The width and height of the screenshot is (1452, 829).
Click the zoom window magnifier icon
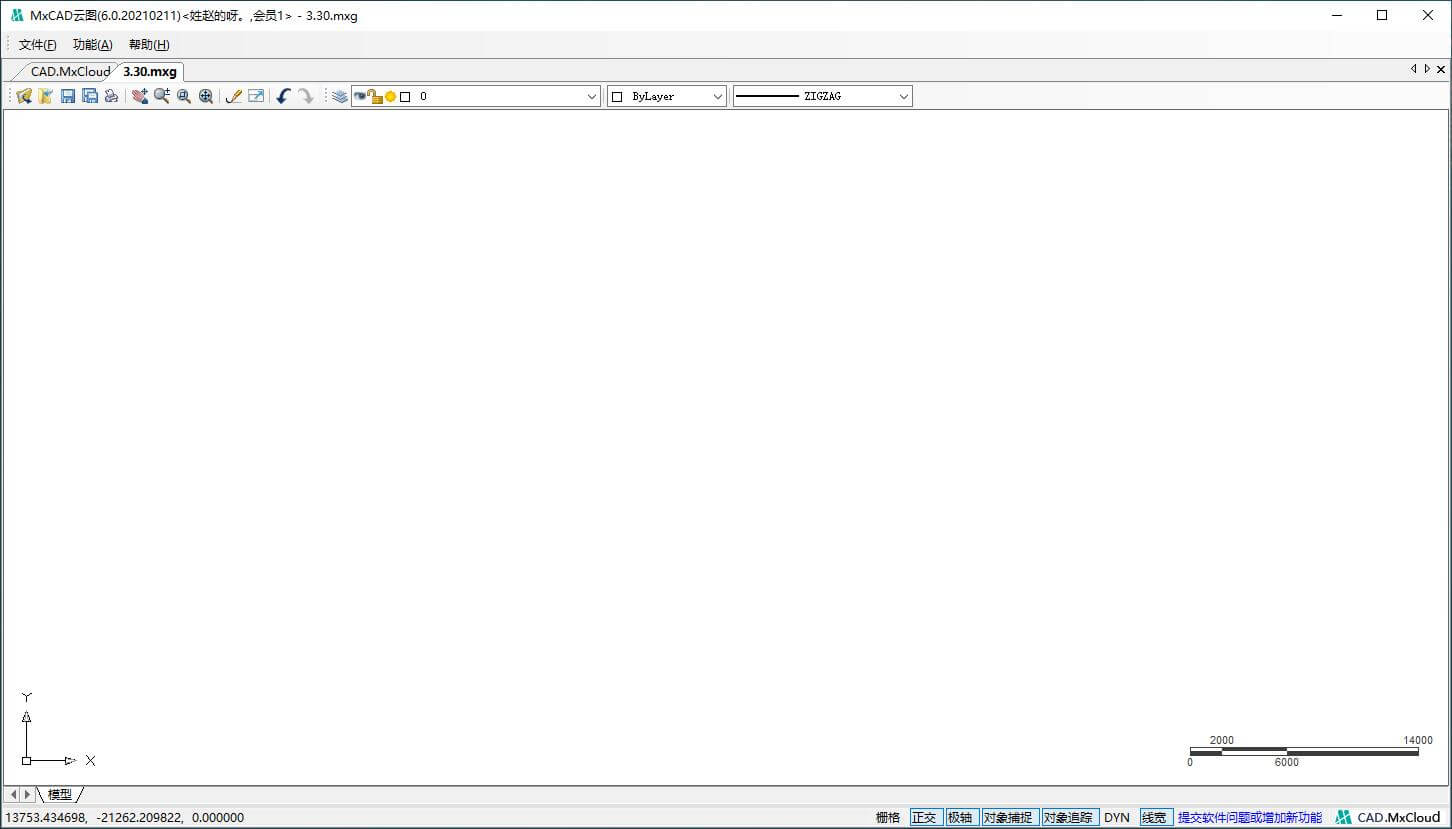pyautogui.click(x=184, y=96)
